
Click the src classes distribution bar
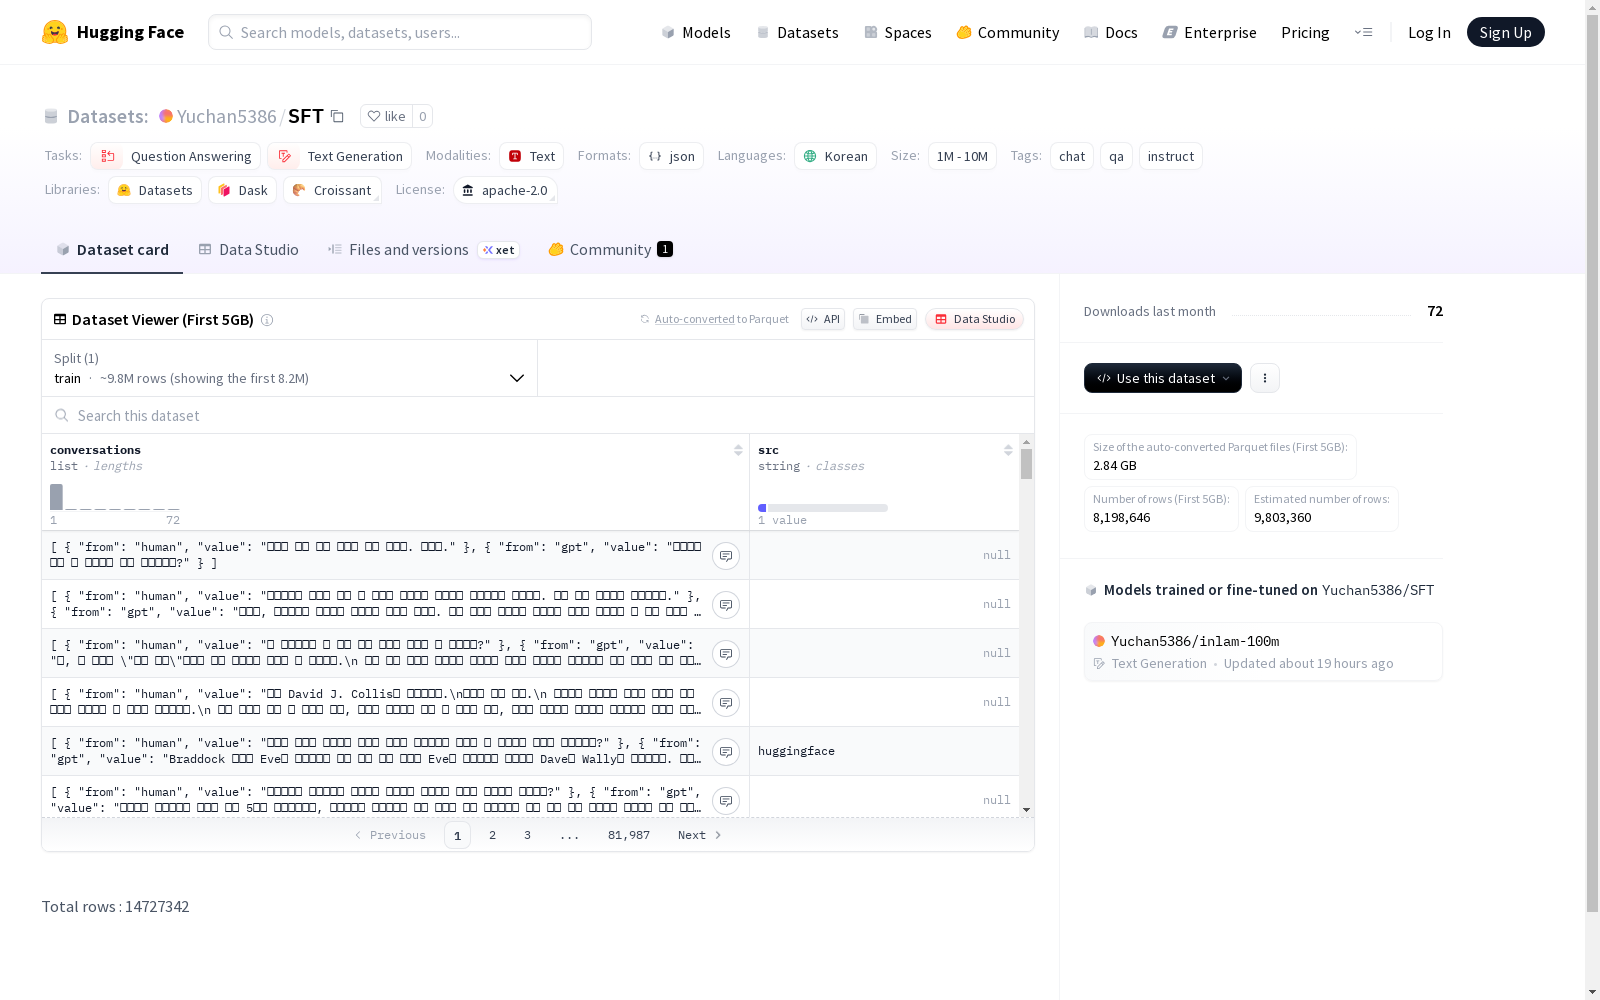click(x=823, y=508)
